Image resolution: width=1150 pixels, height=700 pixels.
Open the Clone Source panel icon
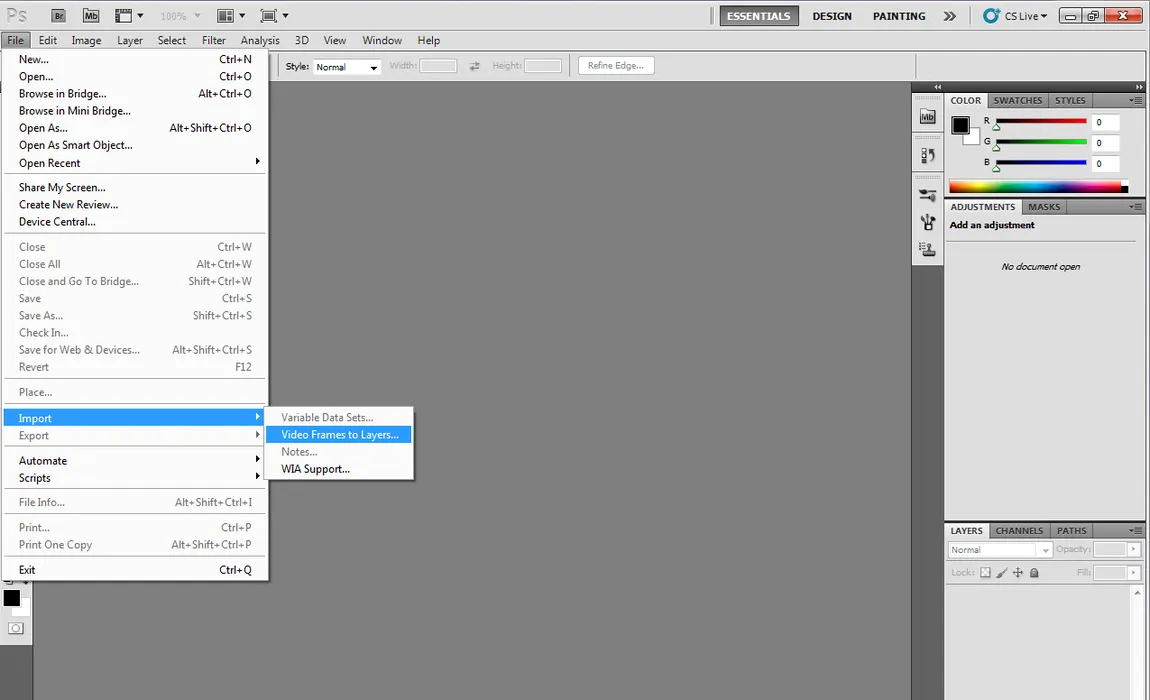[928, 249]
